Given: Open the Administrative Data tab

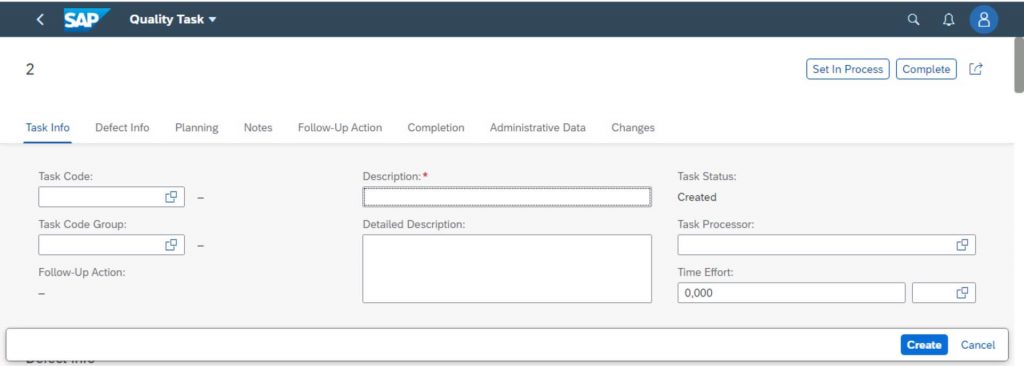Looking at the screenshot, I should pos(537,127).
